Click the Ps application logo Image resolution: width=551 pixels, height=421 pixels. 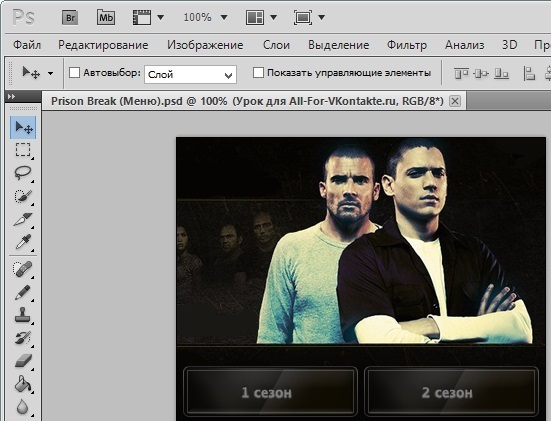coord(24,17)
